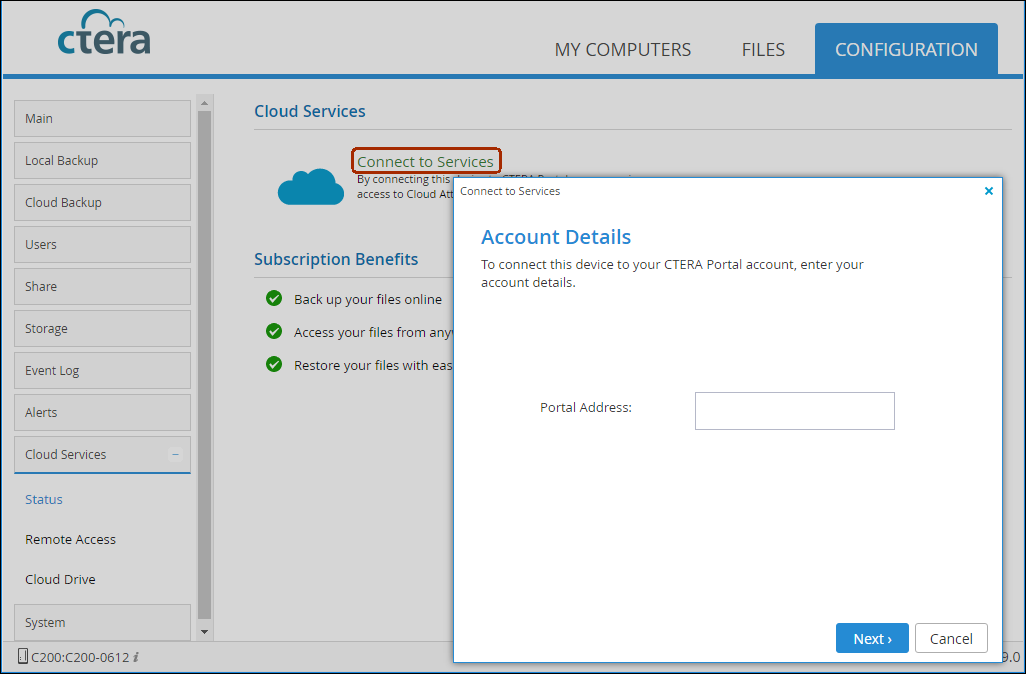The height and width of the screenshot is (674, 1026).
Task: Select Status under Cloud Services
Action: (x=44, y=499)
